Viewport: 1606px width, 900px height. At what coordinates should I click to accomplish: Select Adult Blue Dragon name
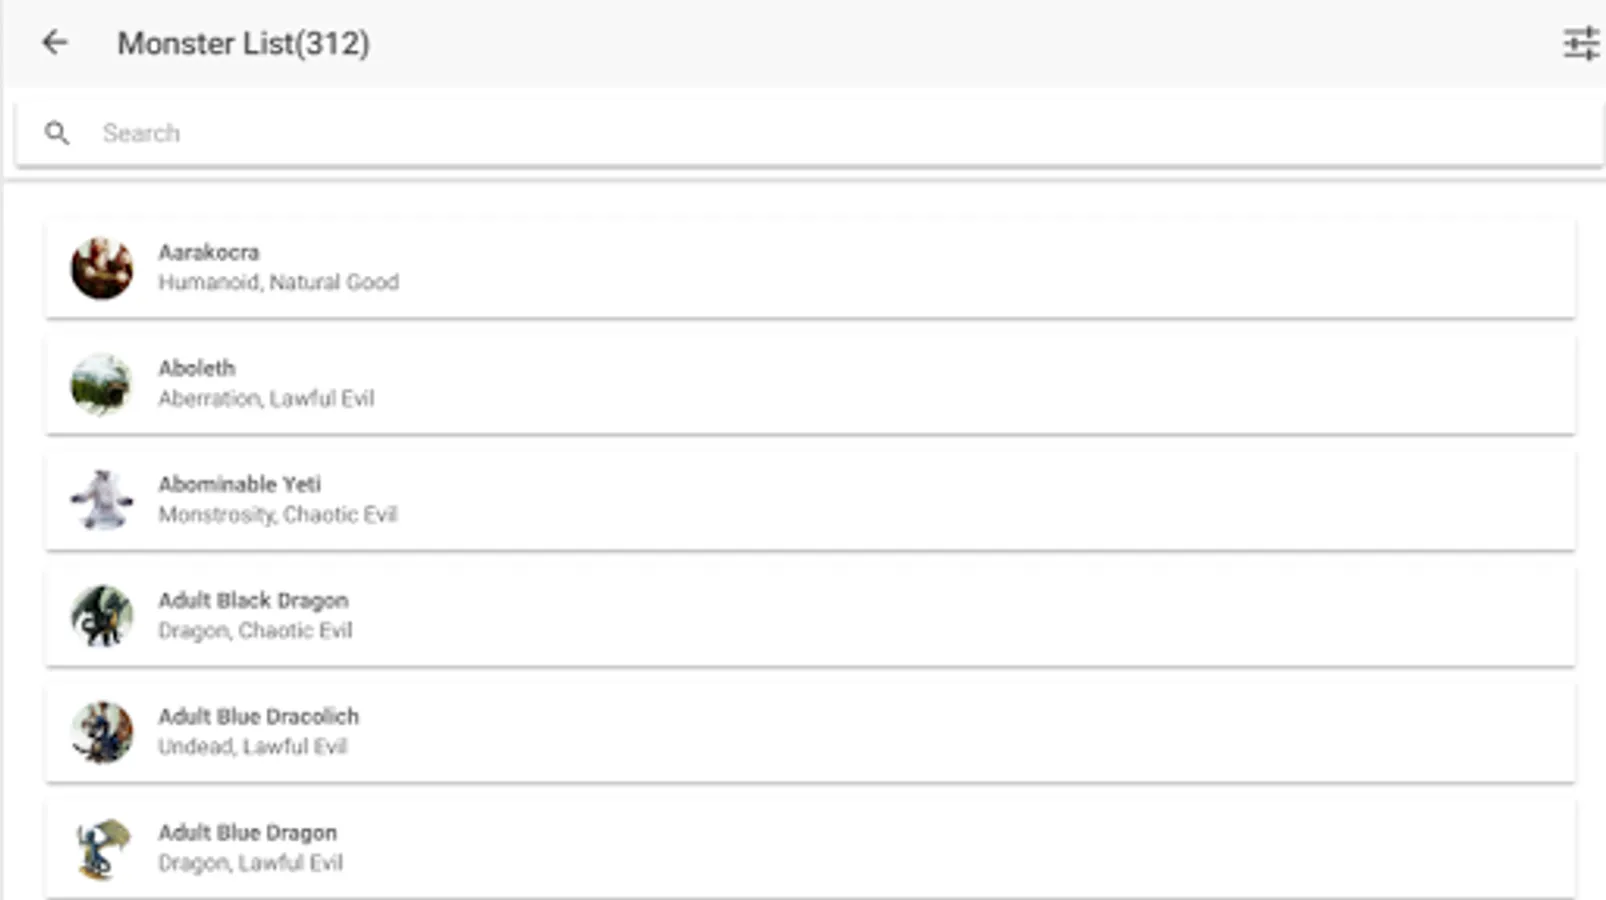tap(247, 832)
